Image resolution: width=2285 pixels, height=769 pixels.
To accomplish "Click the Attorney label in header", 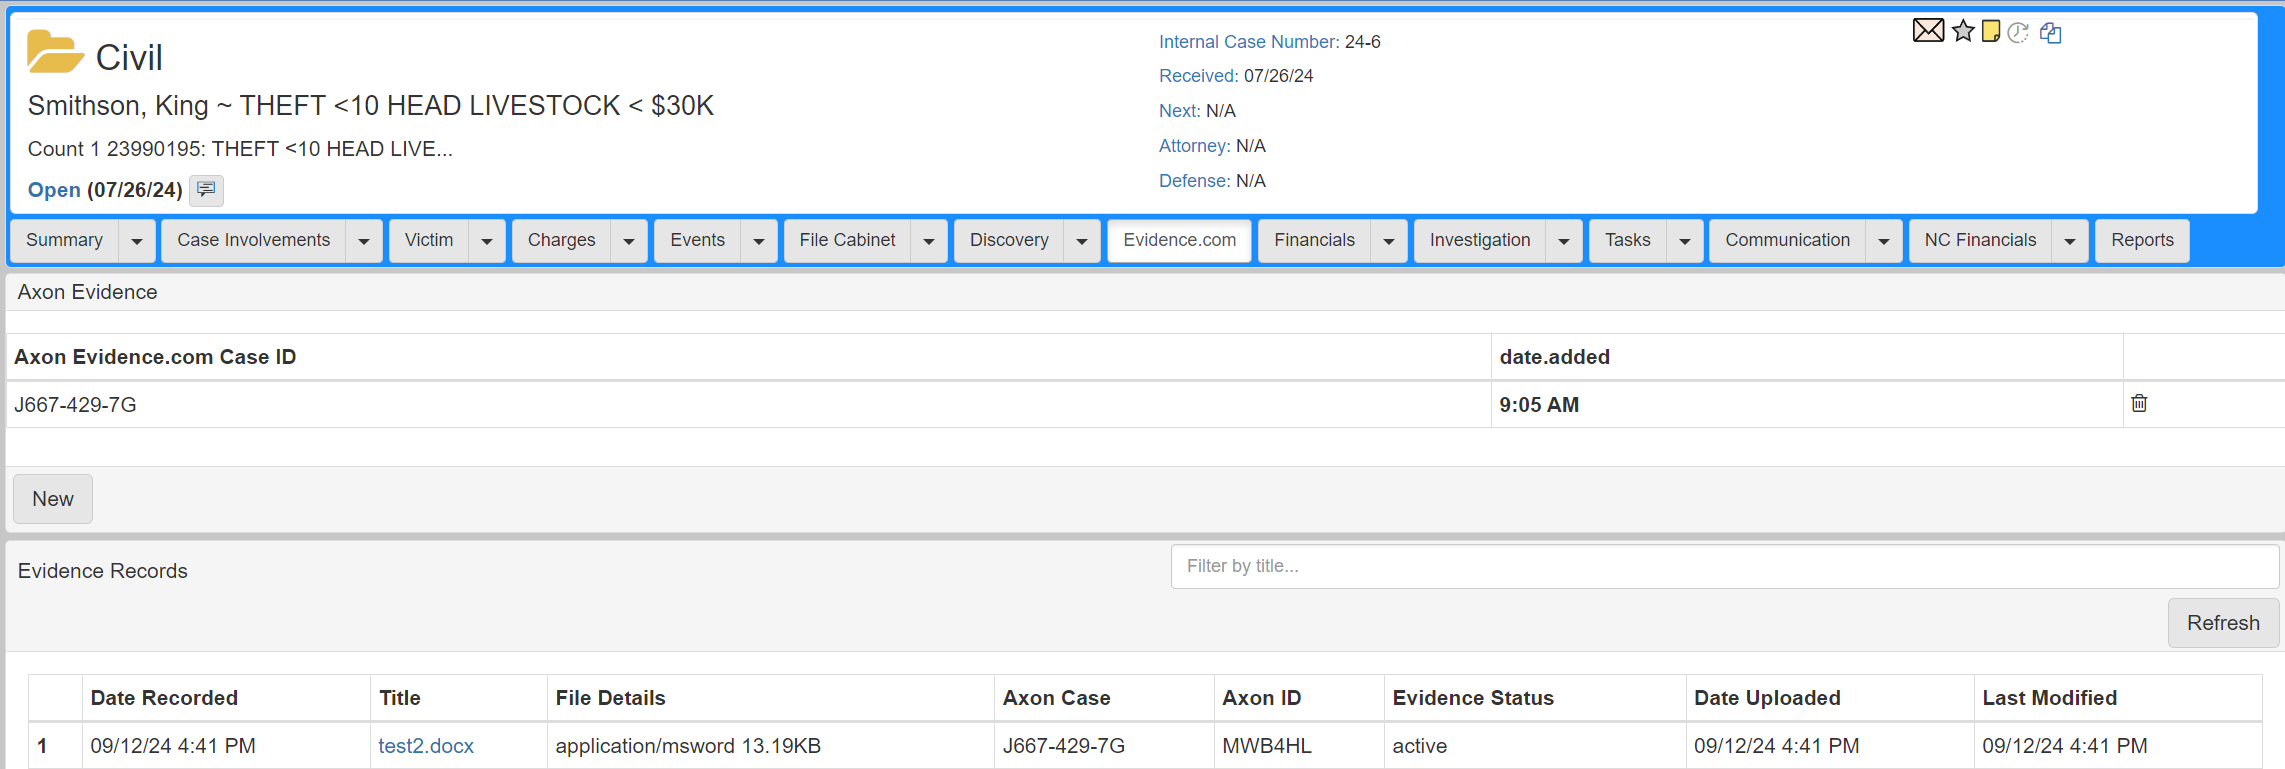I will tap(1195, 146).
